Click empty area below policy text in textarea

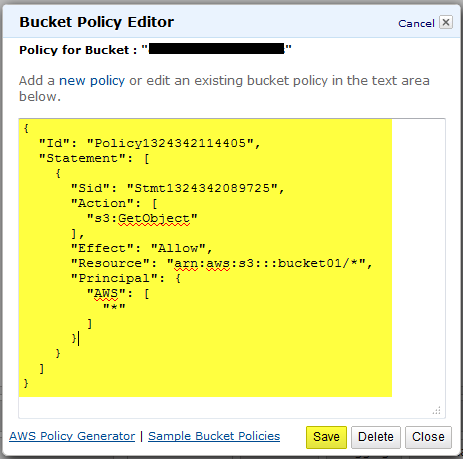point(232,407)
